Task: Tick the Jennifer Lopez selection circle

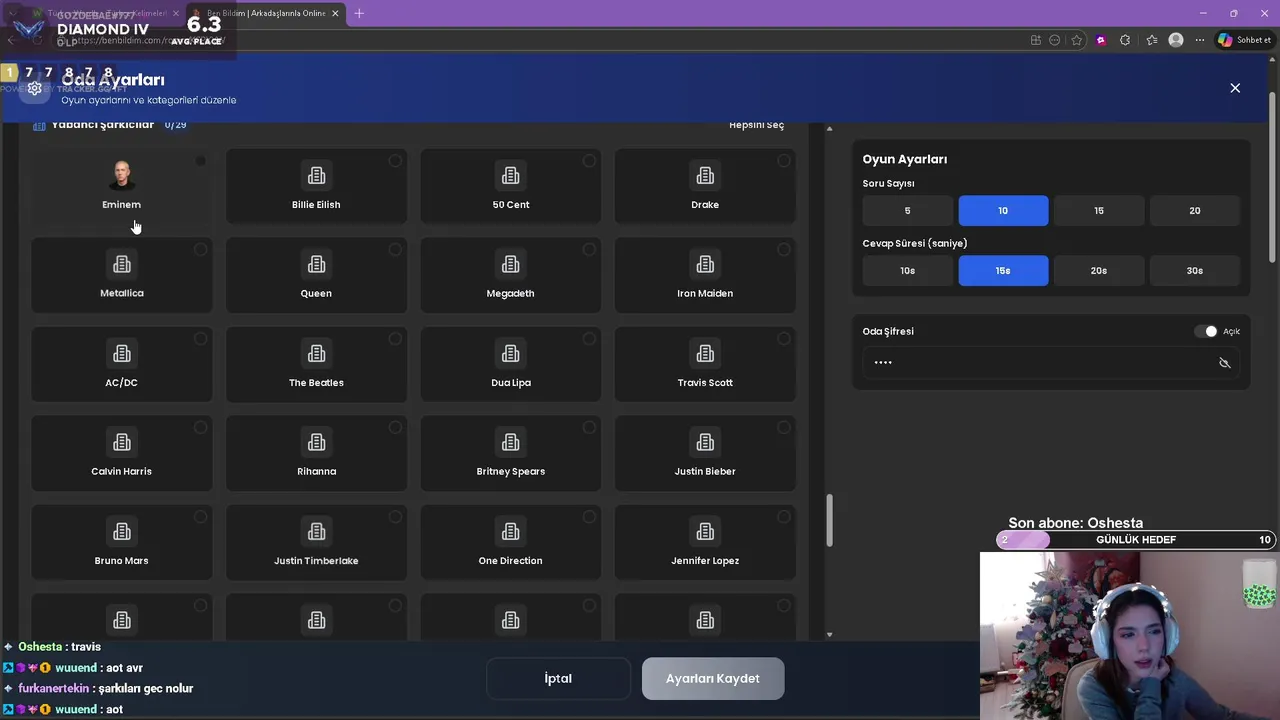Action: pos(784,517)
